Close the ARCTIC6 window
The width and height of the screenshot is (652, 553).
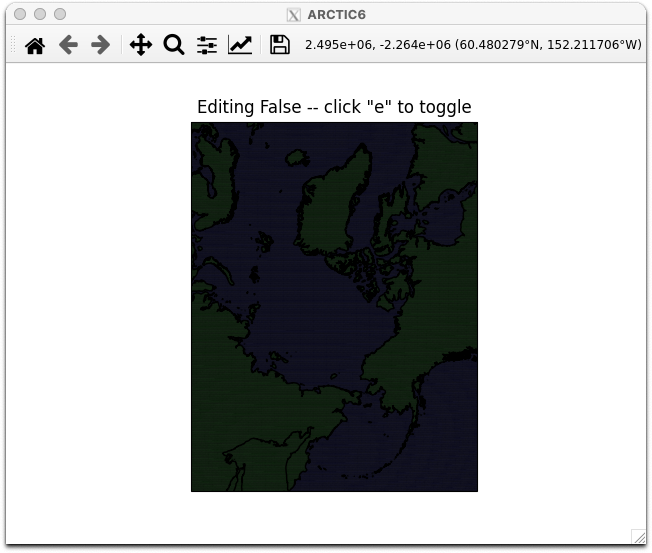tap(20, 14)
